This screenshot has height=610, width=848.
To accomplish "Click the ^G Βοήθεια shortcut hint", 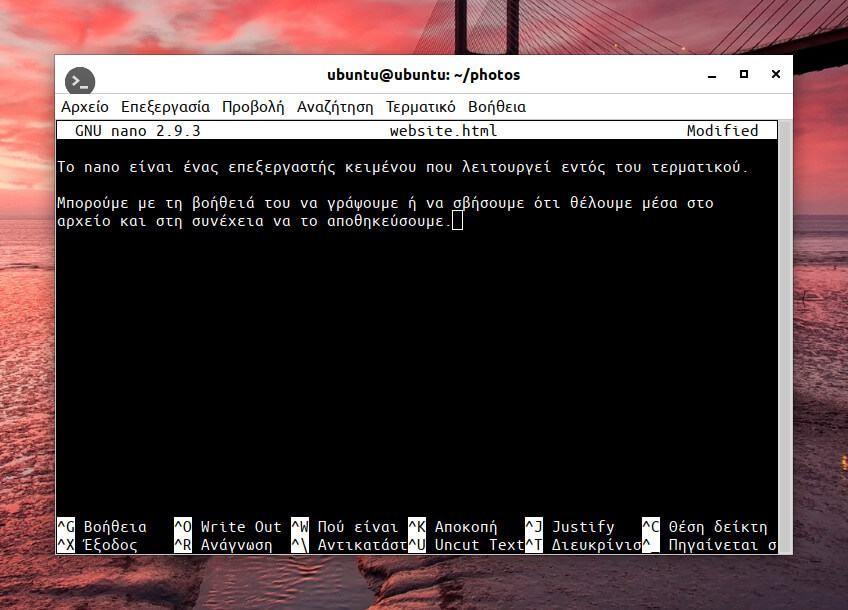I will (102, 527).
